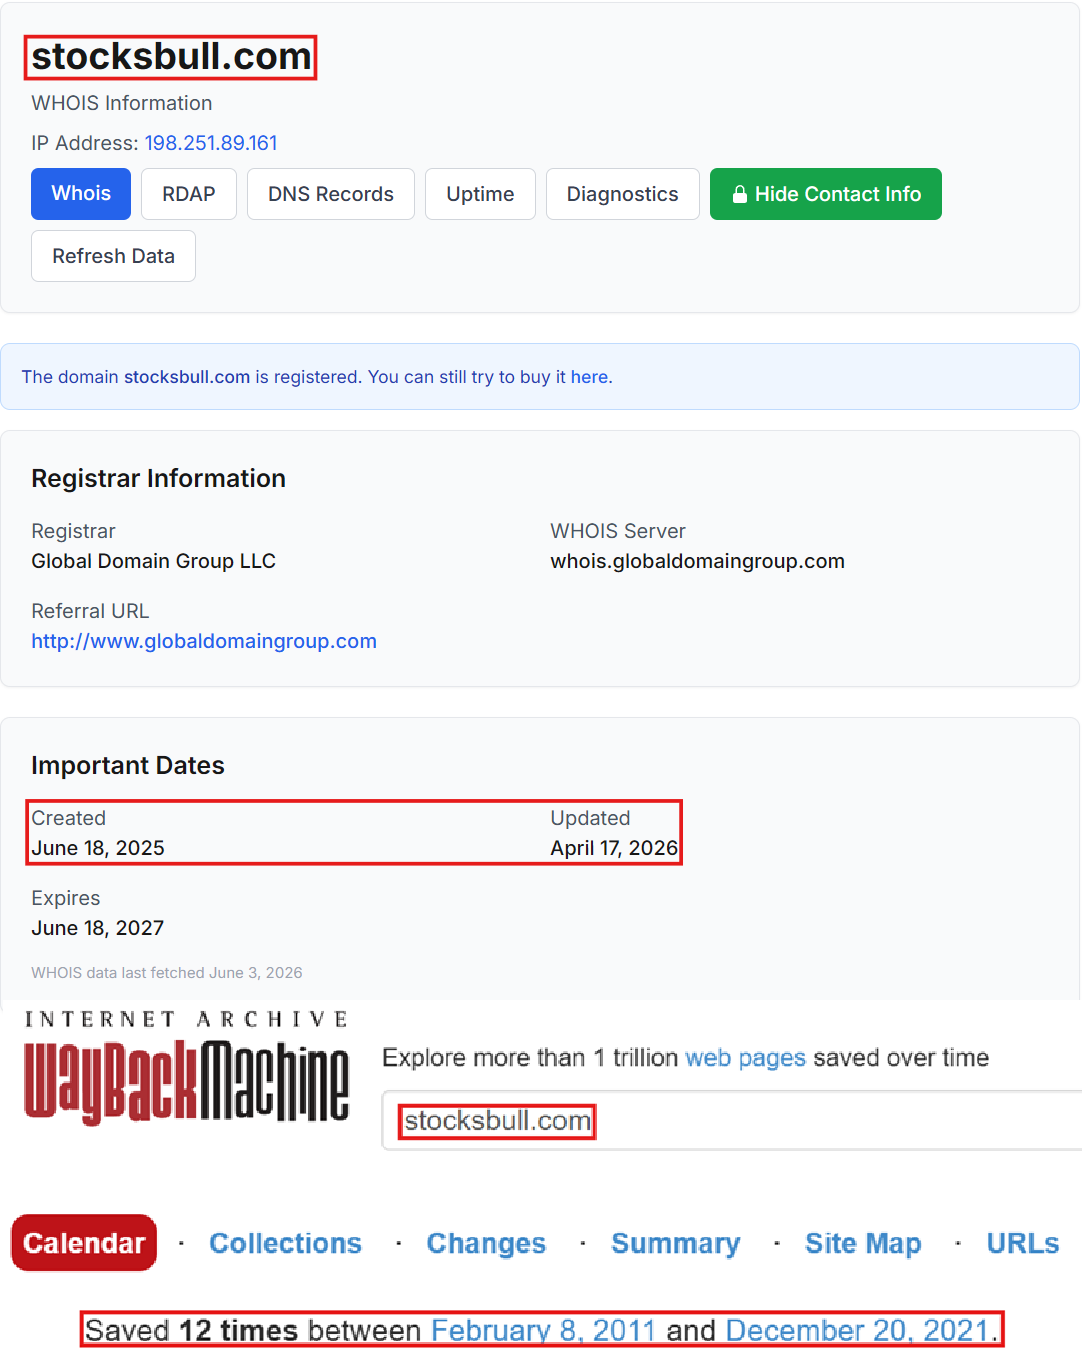Image resolution: width=1082 pixels, height=1370 pixels.
Task: Open the 'web pages' link
Action: click(x=746, y=1058)
